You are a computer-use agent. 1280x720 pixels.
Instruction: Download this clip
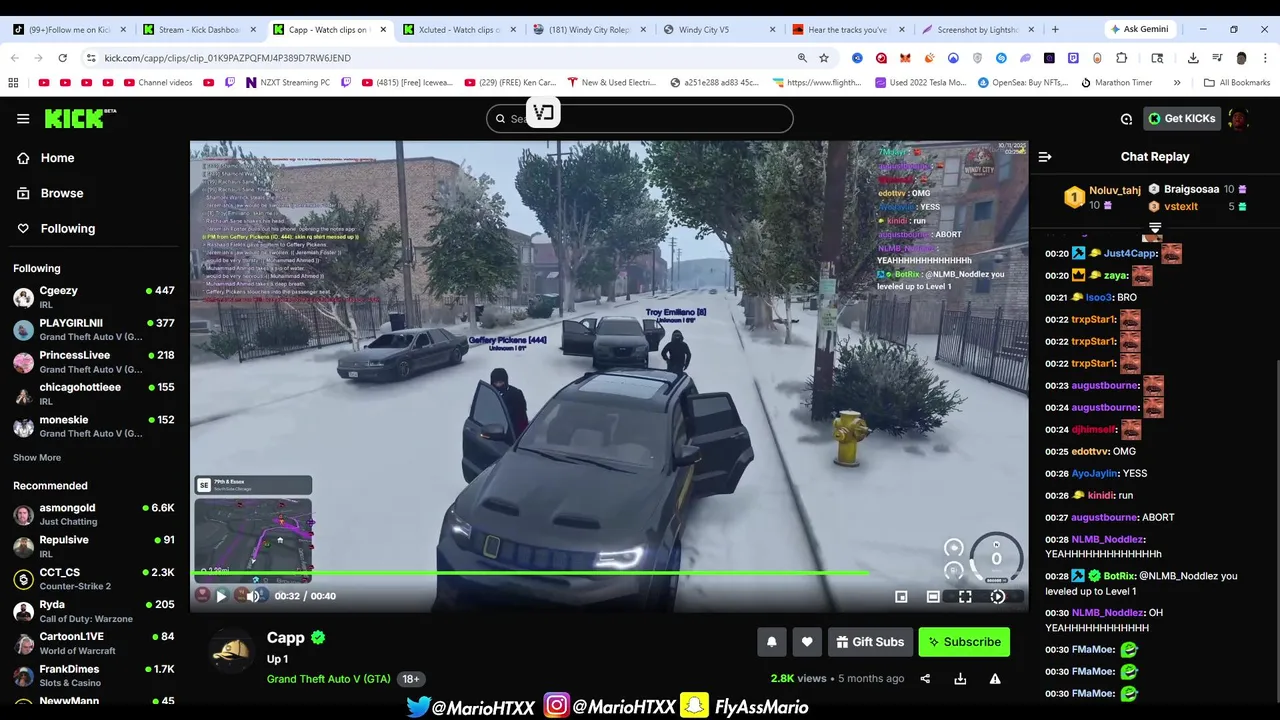pyautogui.click(x=960, y=679)
